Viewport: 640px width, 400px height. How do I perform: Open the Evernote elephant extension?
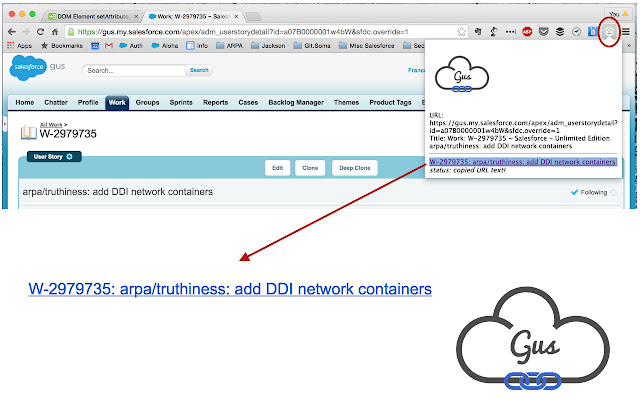478,31
